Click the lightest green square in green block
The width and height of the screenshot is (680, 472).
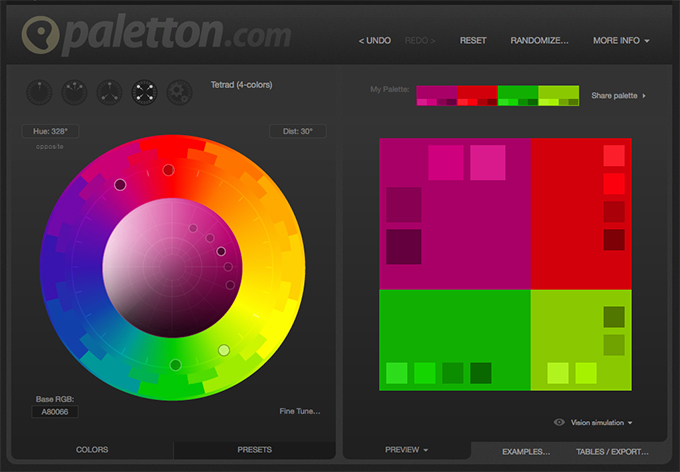pos(397,373)
